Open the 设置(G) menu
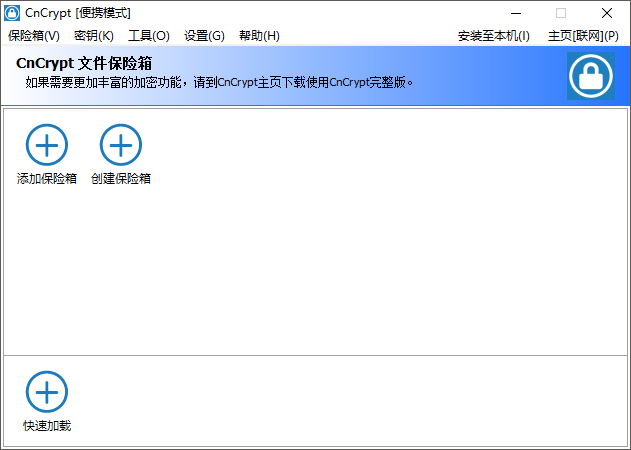This screenshot has height=450, width=631. [x=204, y=36]
